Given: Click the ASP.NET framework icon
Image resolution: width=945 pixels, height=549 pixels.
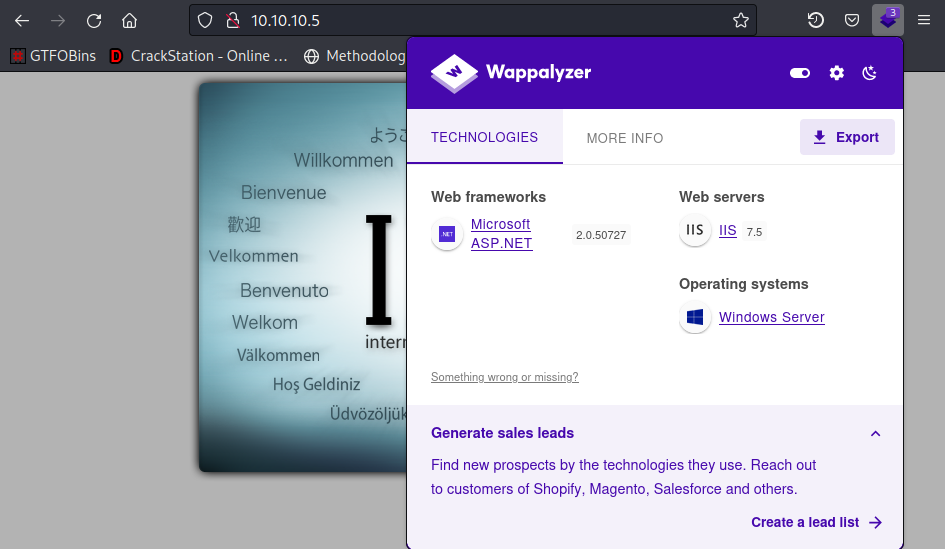Looking at the screenshot, I should click(x=447, y=234).
